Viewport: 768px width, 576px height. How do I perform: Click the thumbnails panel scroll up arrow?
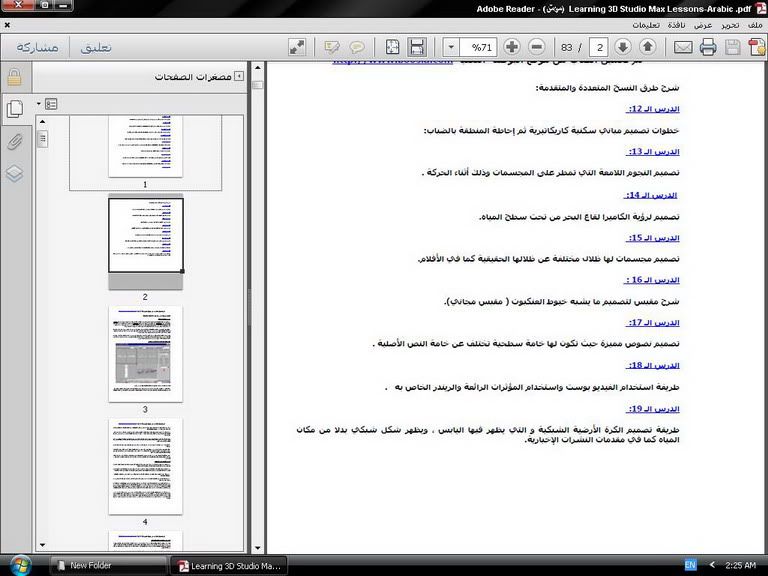[43, 121]
